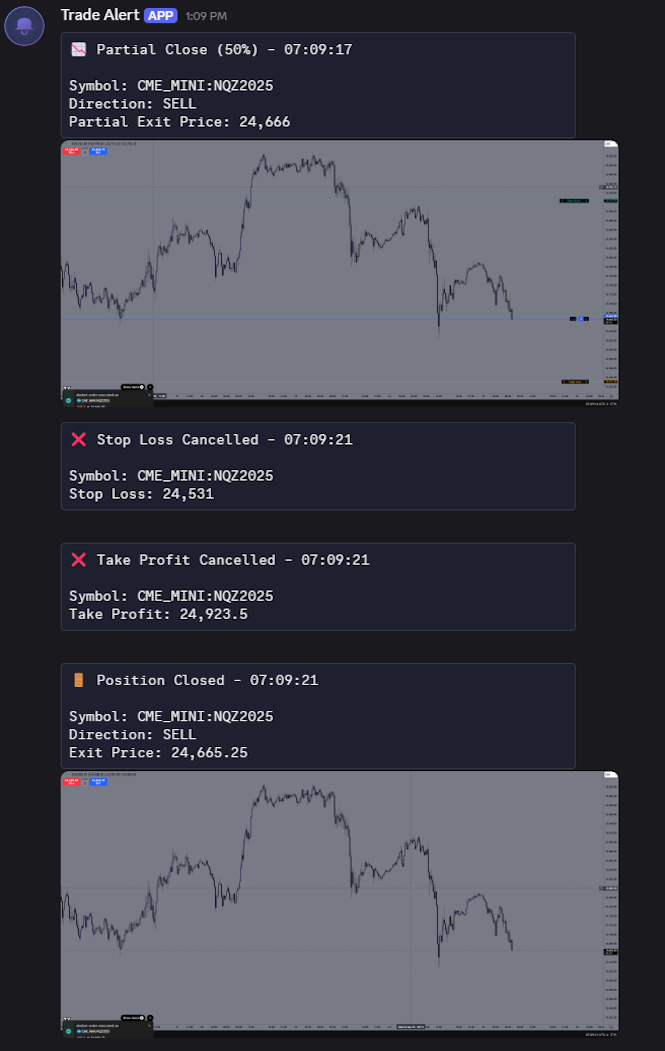
Task: Click the Trade Alert bot avatar
Action: point(24,25)
